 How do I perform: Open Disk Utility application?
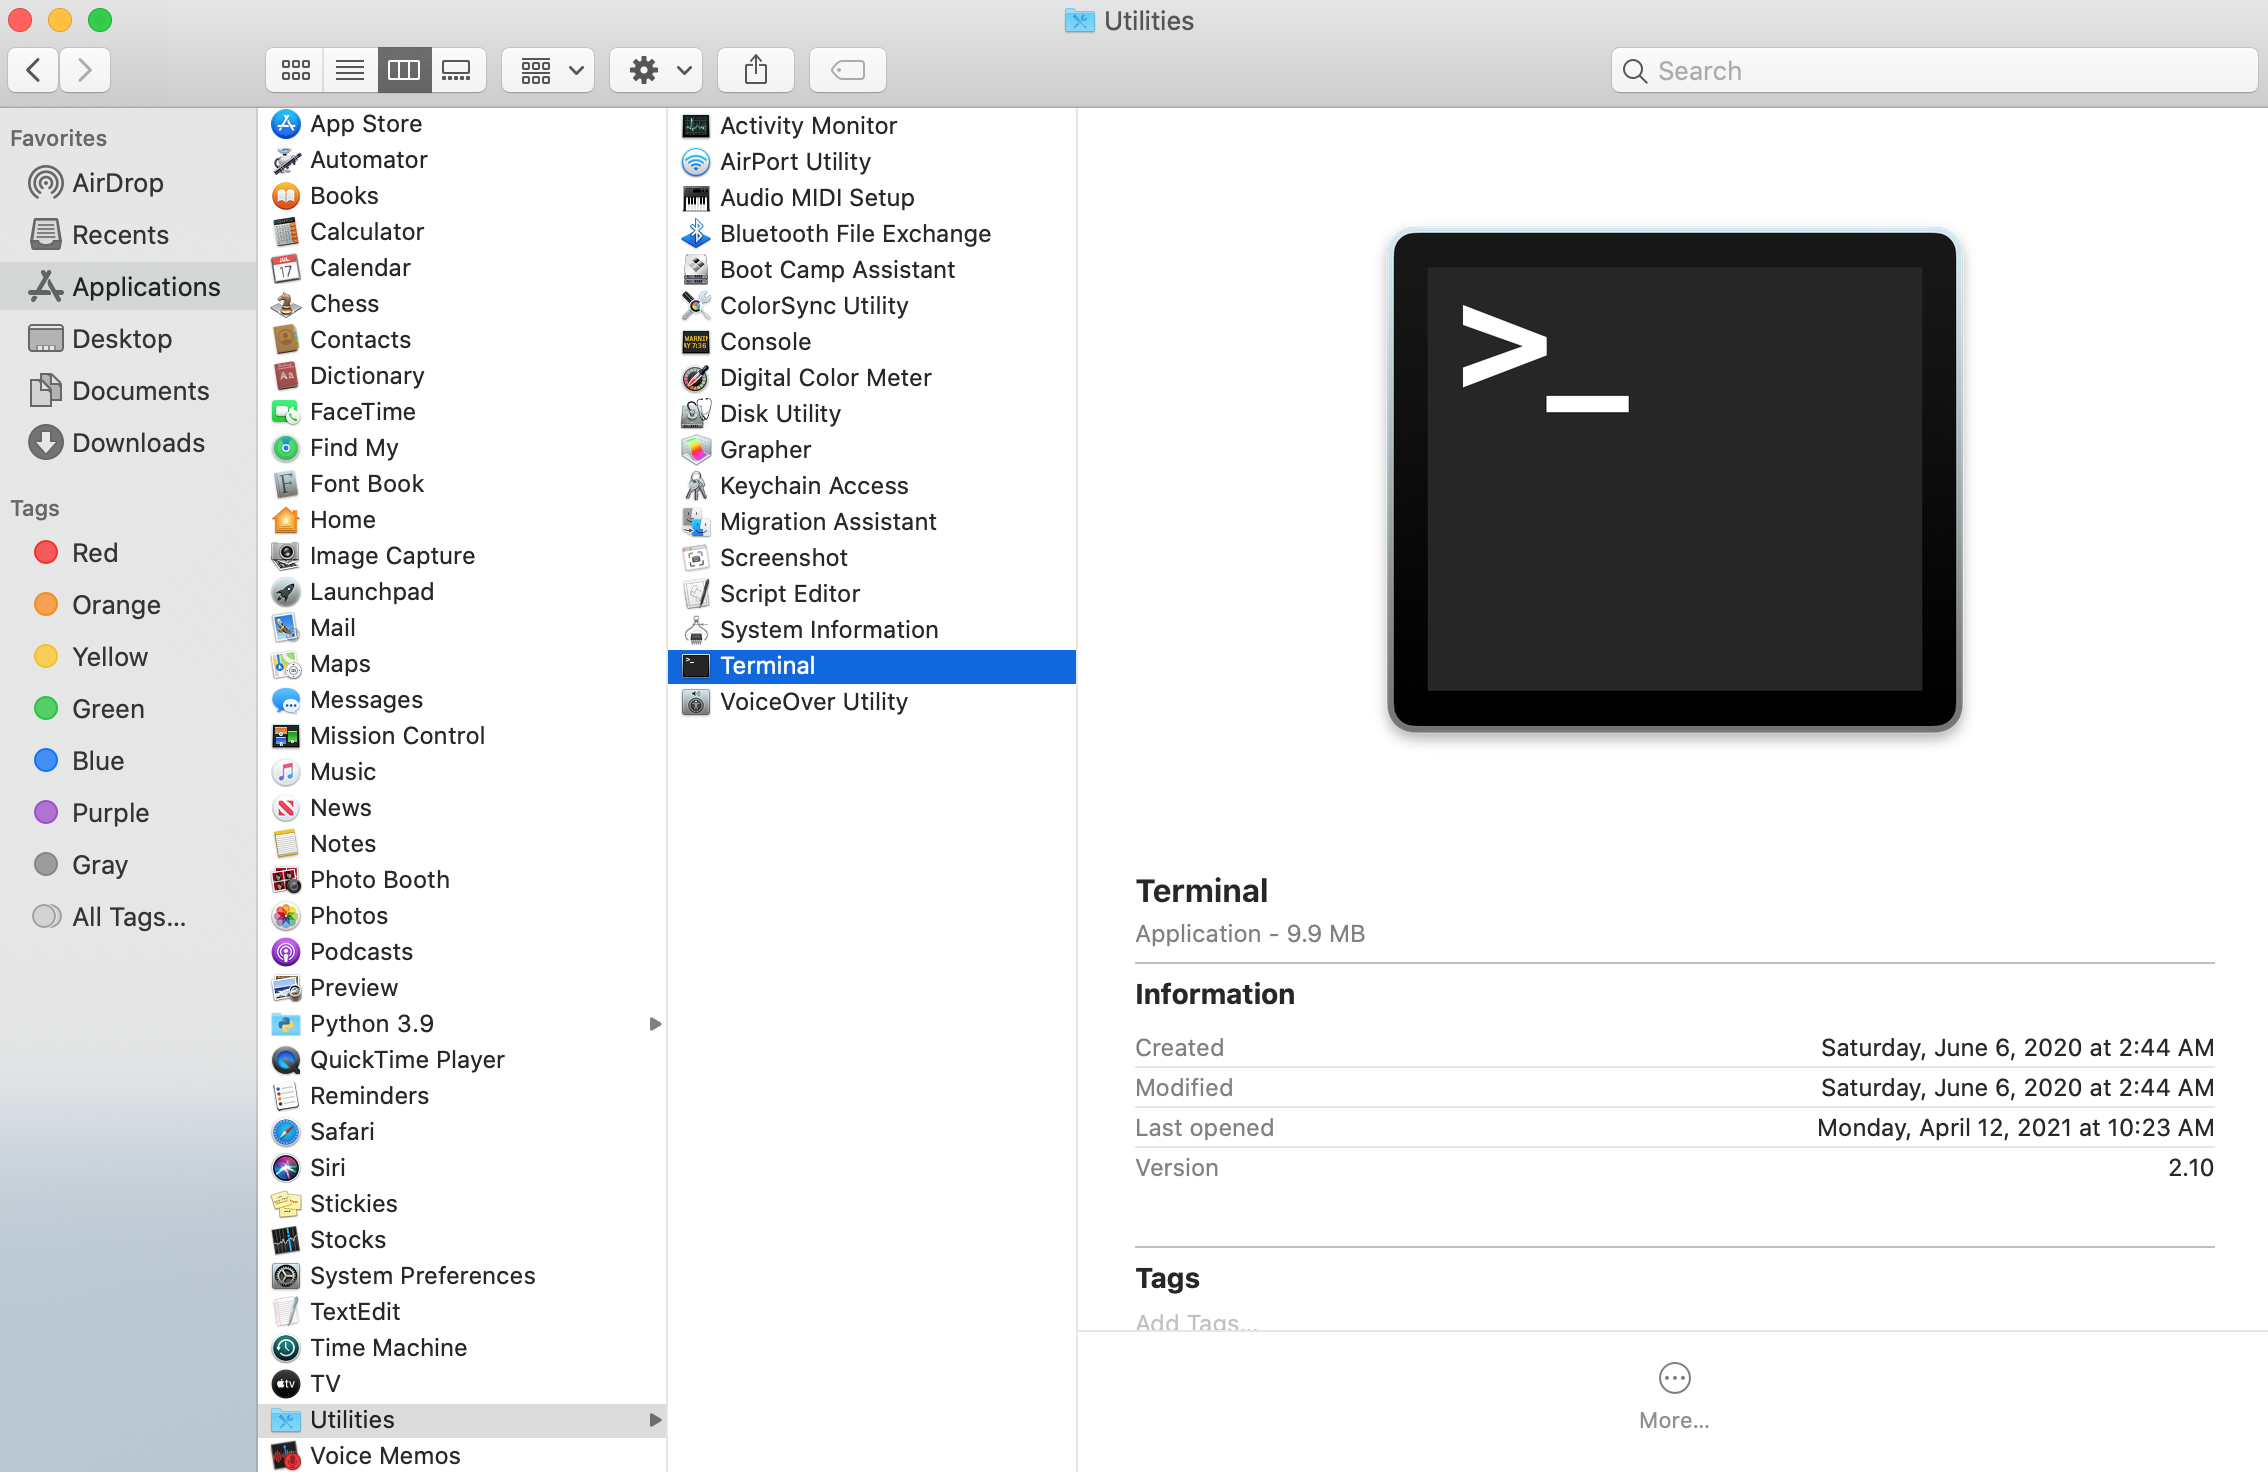(x=782, y=412)
